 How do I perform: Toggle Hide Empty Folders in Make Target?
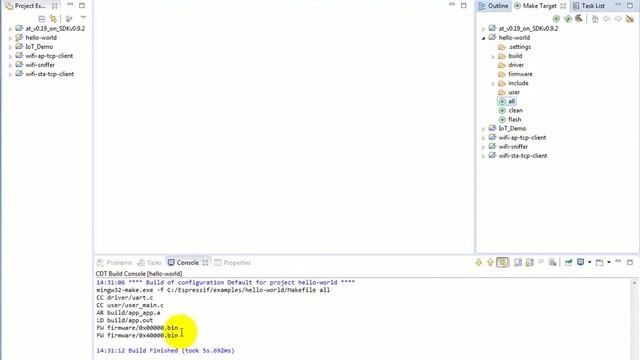click(630, 19)
